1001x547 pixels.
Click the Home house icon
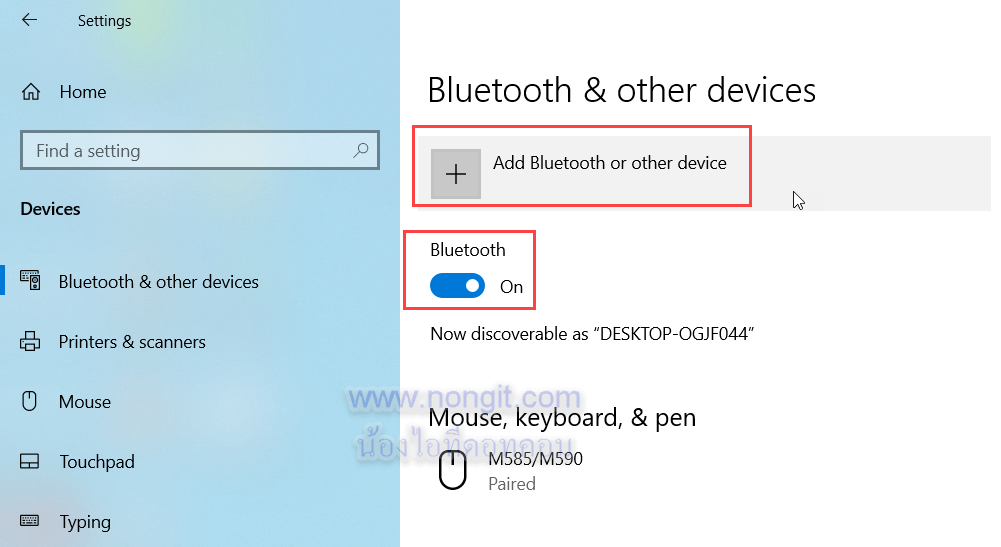31,92
